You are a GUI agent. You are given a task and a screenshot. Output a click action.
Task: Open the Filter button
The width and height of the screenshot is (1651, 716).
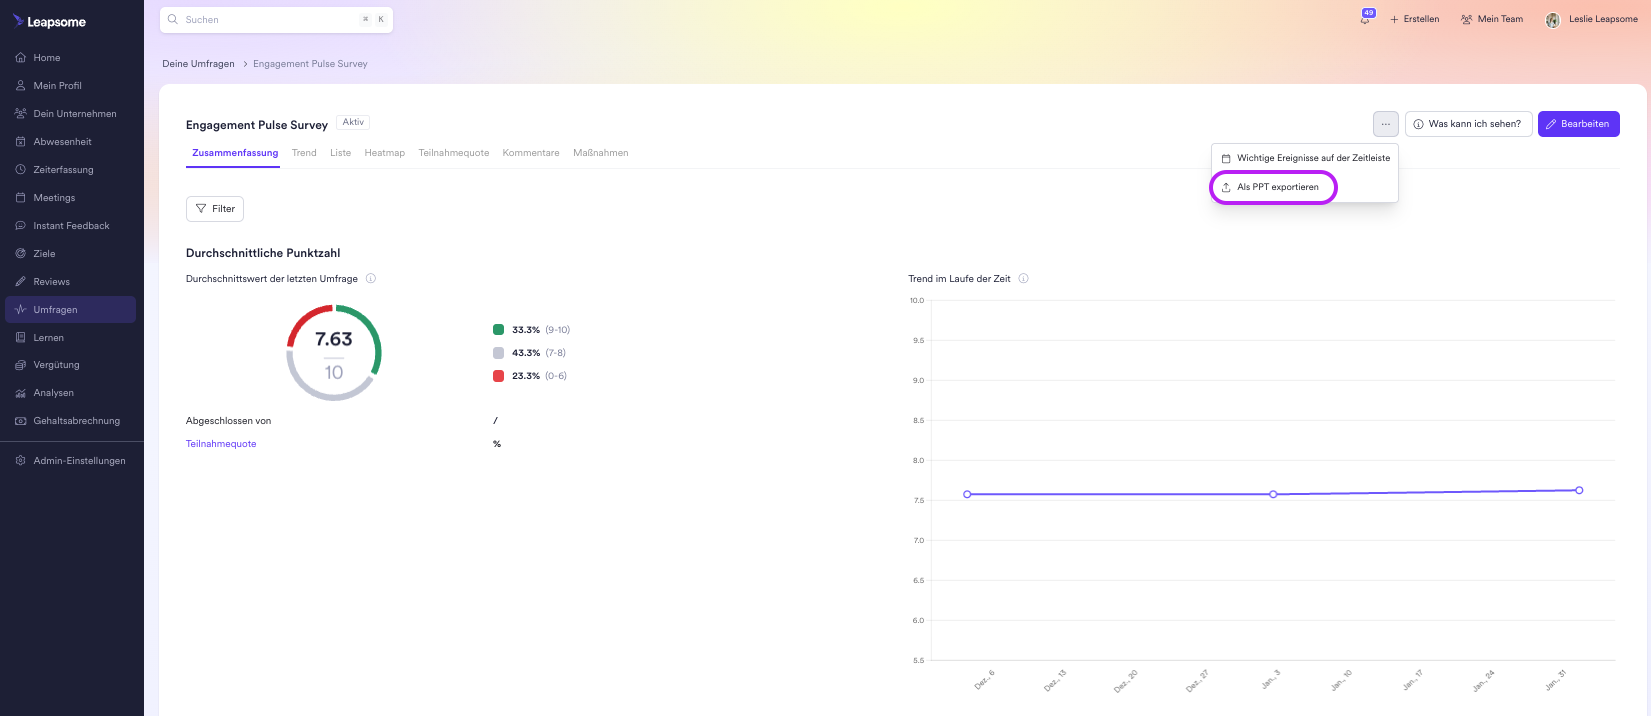[215, 209]
